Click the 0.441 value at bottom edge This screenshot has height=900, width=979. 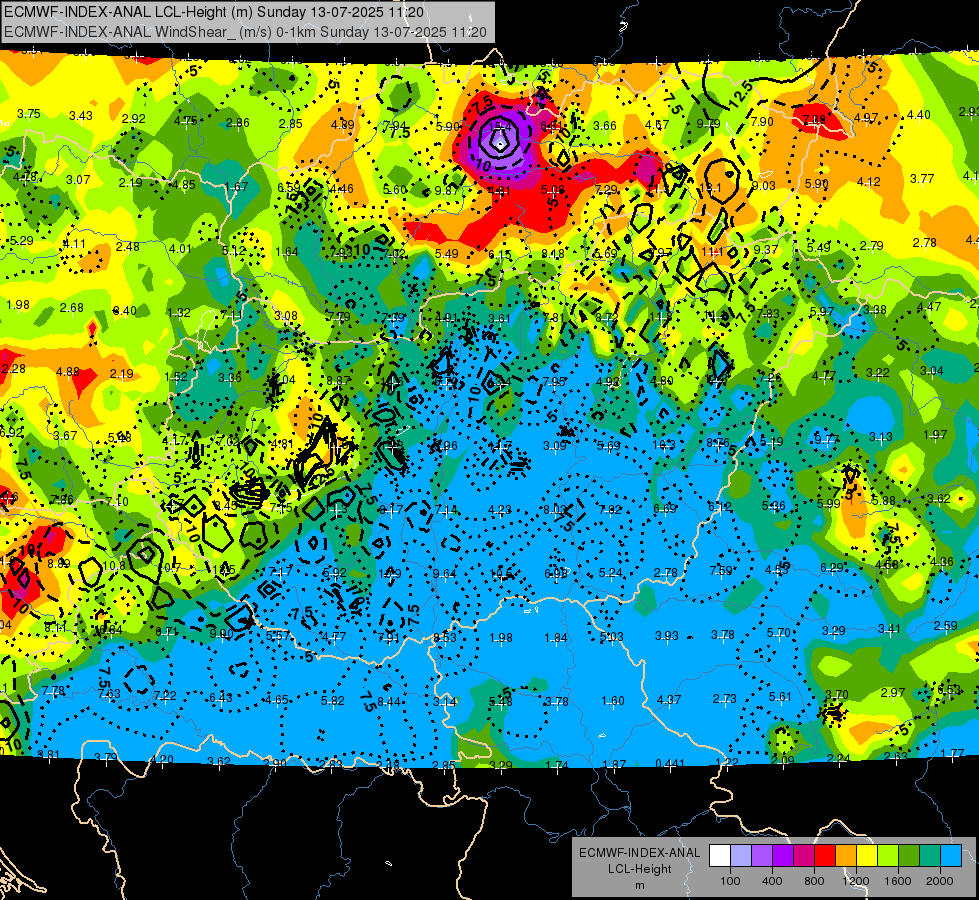670,763
